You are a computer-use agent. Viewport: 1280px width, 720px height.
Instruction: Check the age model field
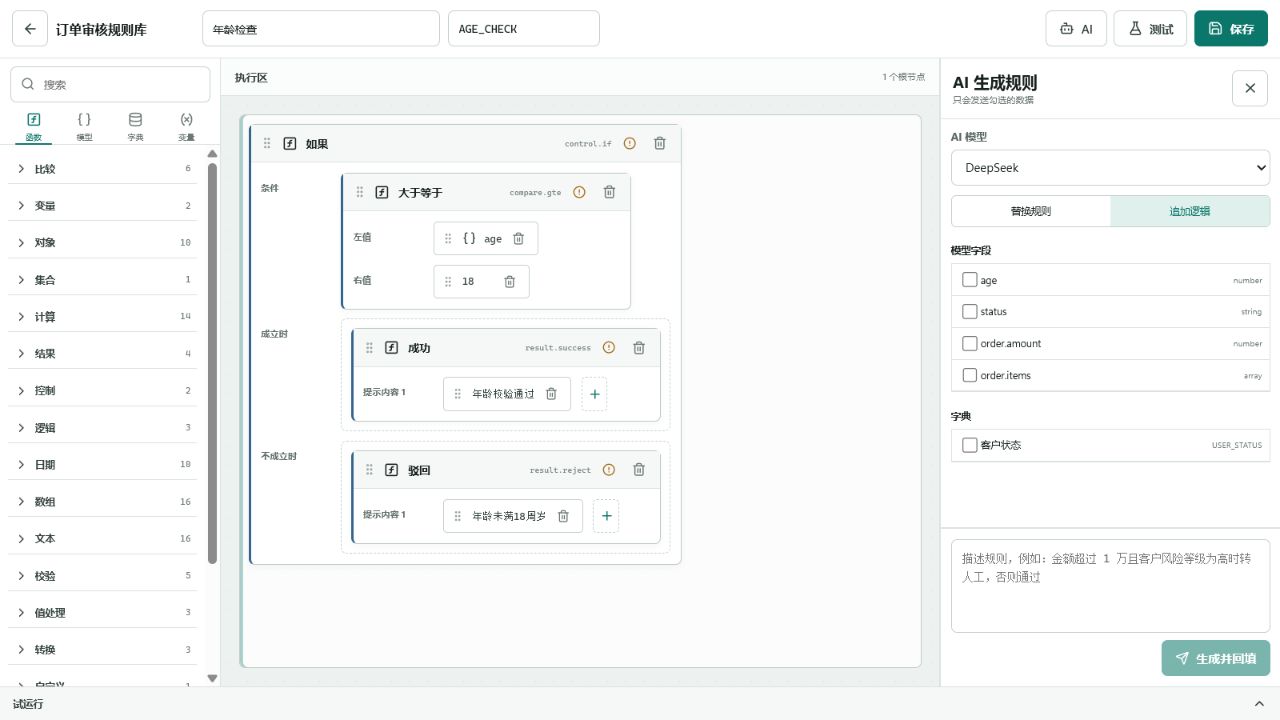(969, 280)
